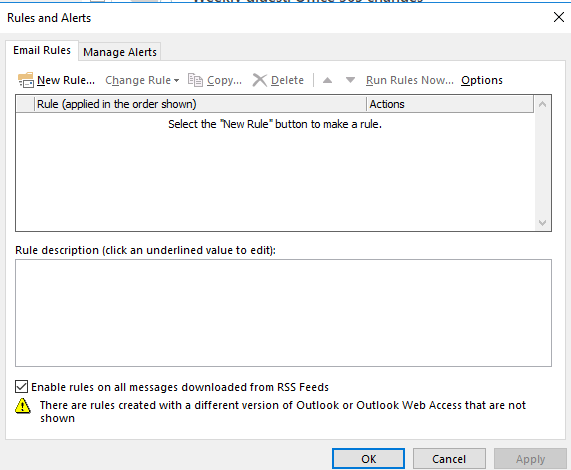Click the New Rule envelope icon

click(26, 80)
